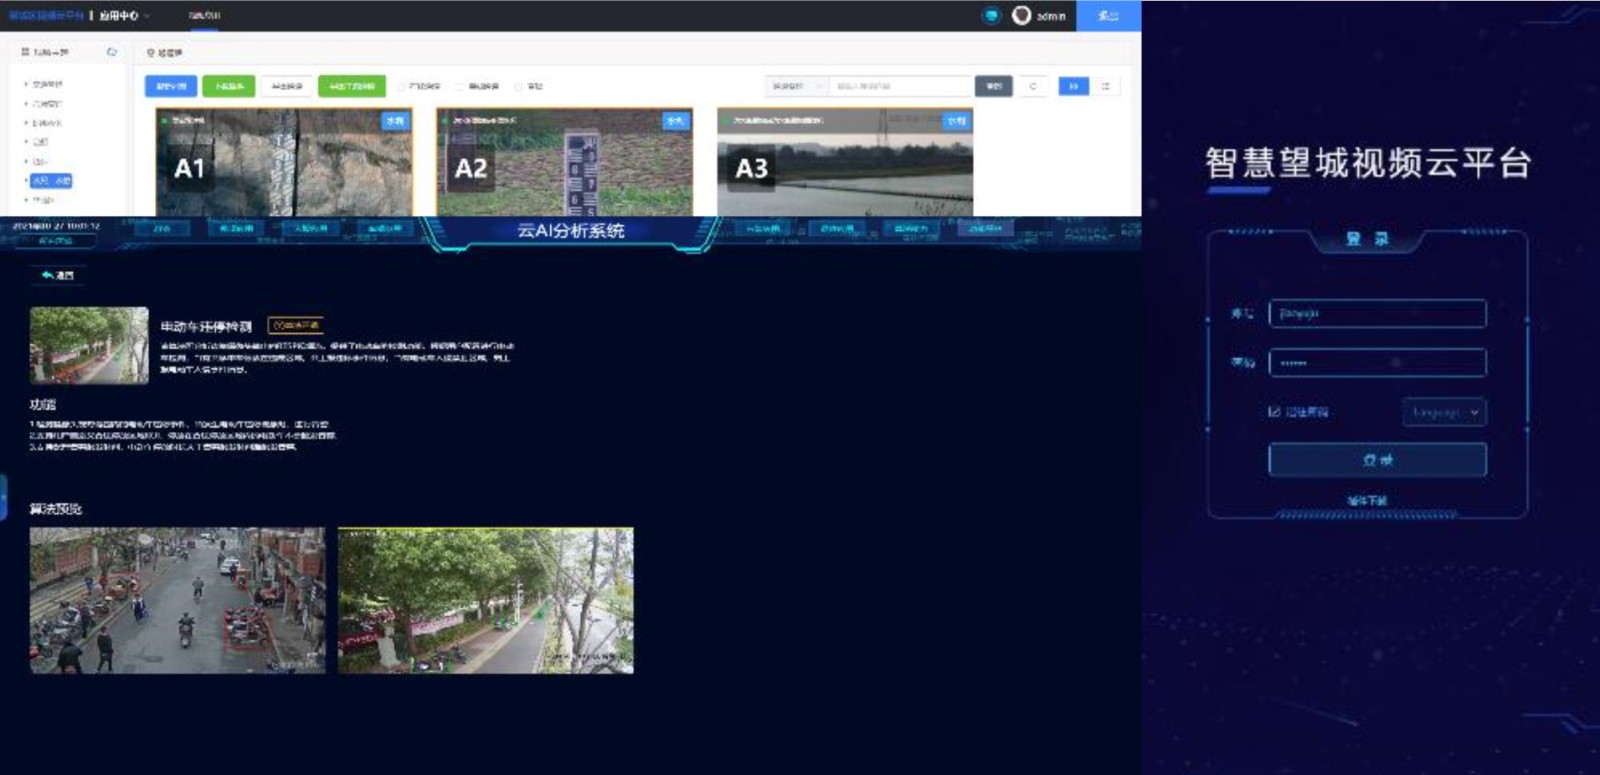1600x775 pixels.
Task: Open the application center dropdown in header
Action: pyautogui.click(x=125, y=15)
